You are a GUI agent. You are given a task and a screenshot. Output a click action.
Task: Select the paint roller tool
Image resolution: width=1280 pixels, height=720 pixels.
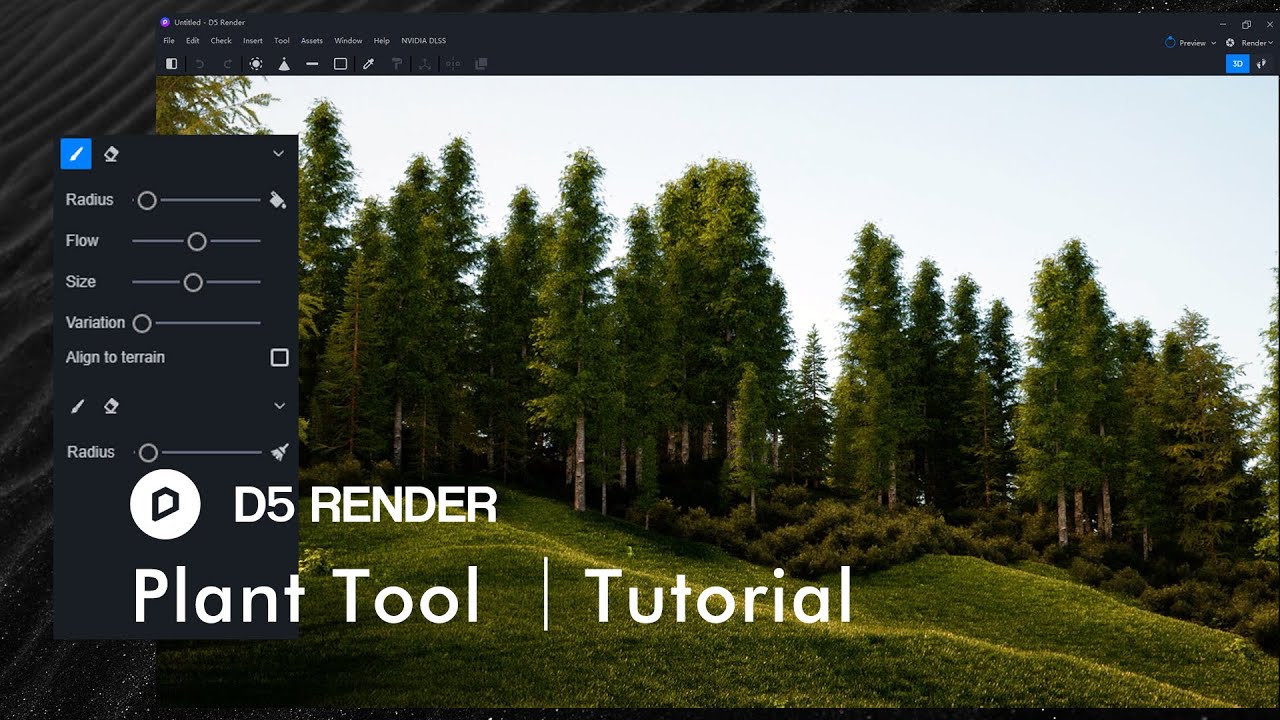coord(396,64)
